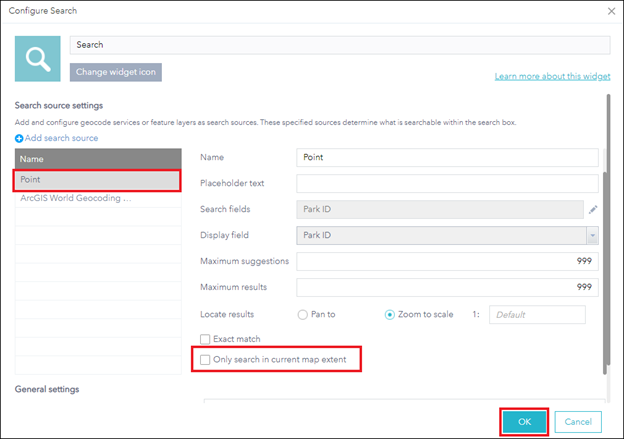This screenshot has height=439, width=624.
Task: Enable the Exact match checkbox
Action: click(x=206, y=340)
